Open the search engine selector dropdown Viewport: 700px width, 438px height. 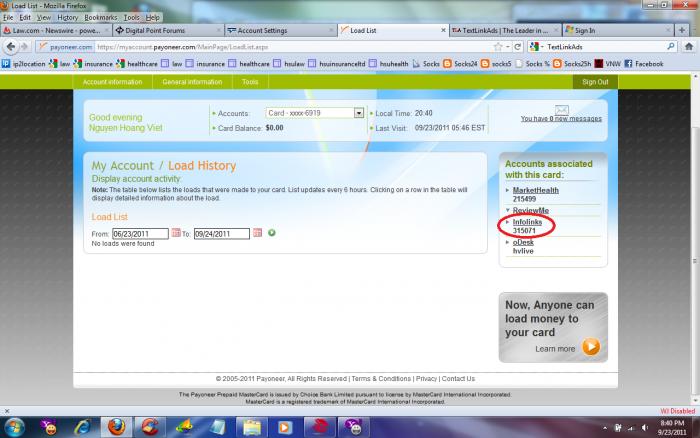[x=537, y=46]
